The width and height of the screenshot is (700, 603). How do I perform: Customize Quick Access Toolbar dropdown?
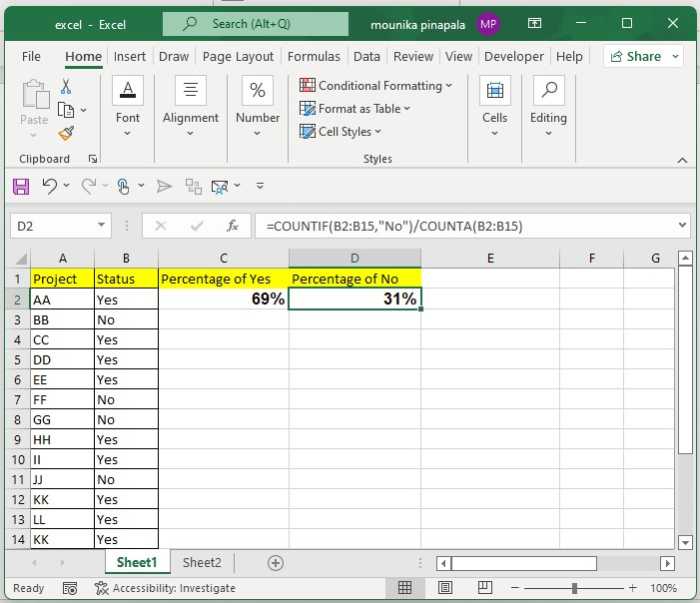pyautogui.click(x=260, y=186)
